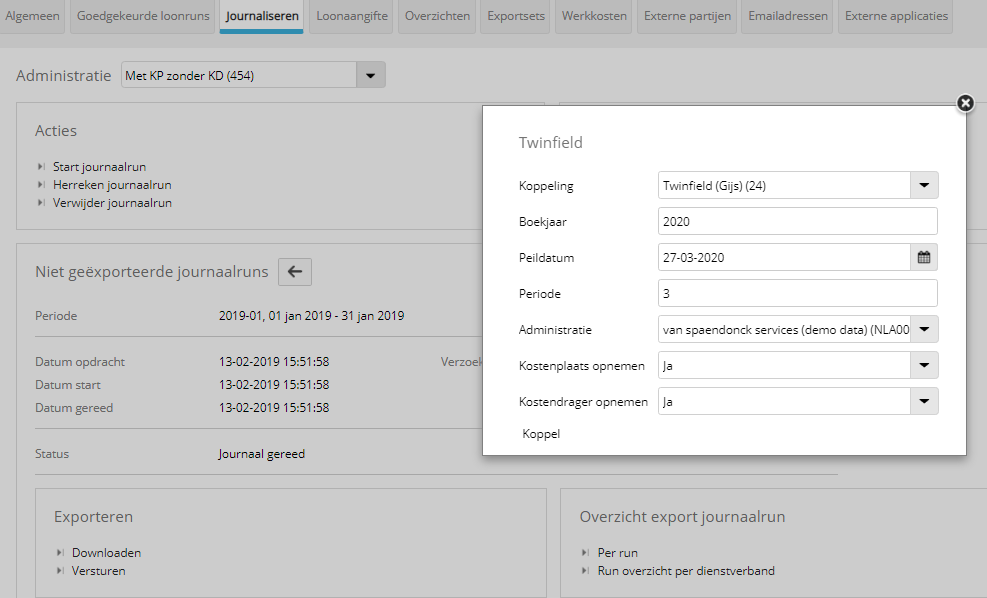
Task: Click the Journaal gereed status text
Action: (x=262, y=454)
